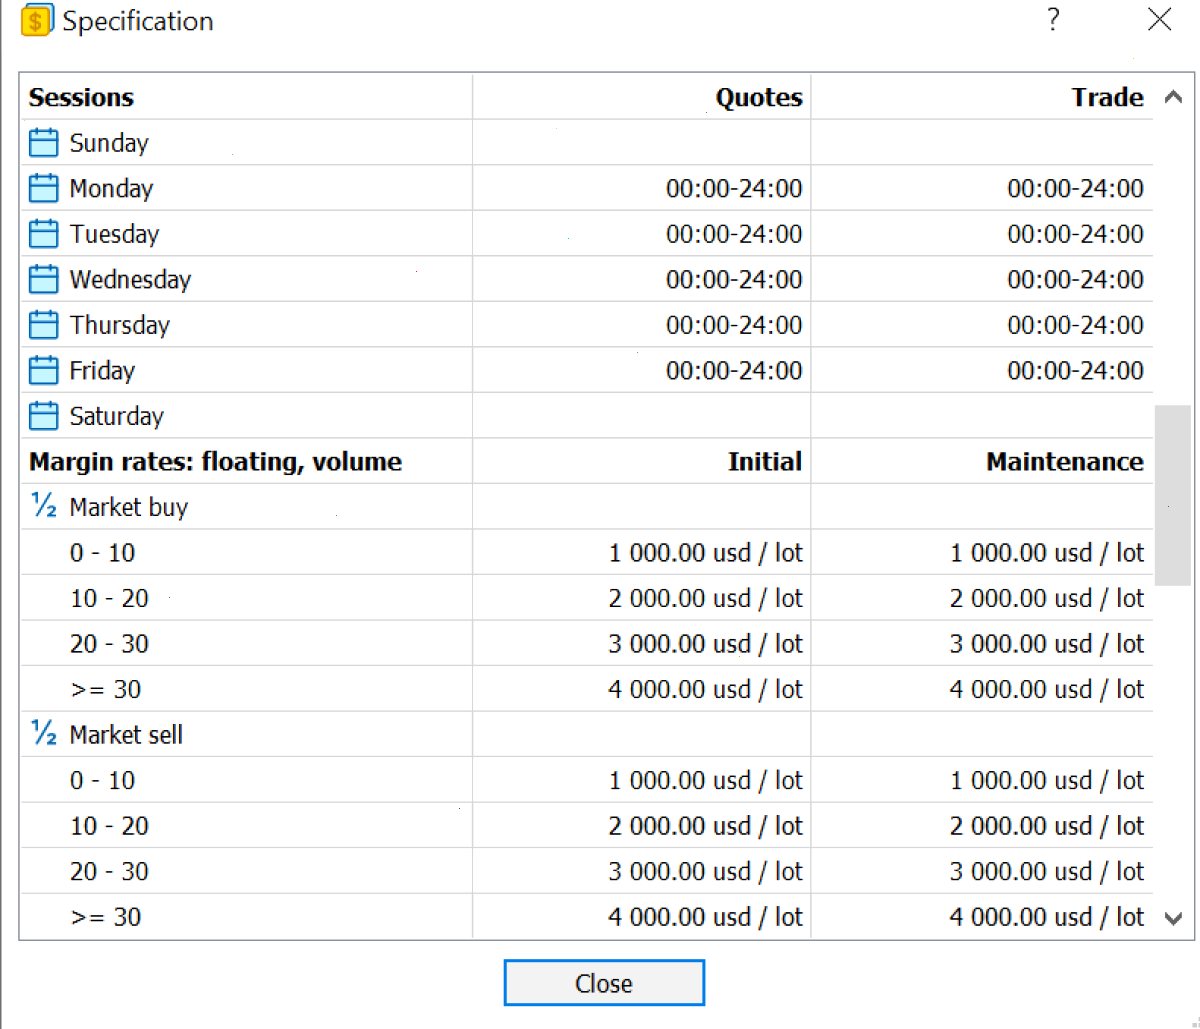Select the Maintenance column header
This screenshot has height=1029, width=1200.
click(1065, 461)
